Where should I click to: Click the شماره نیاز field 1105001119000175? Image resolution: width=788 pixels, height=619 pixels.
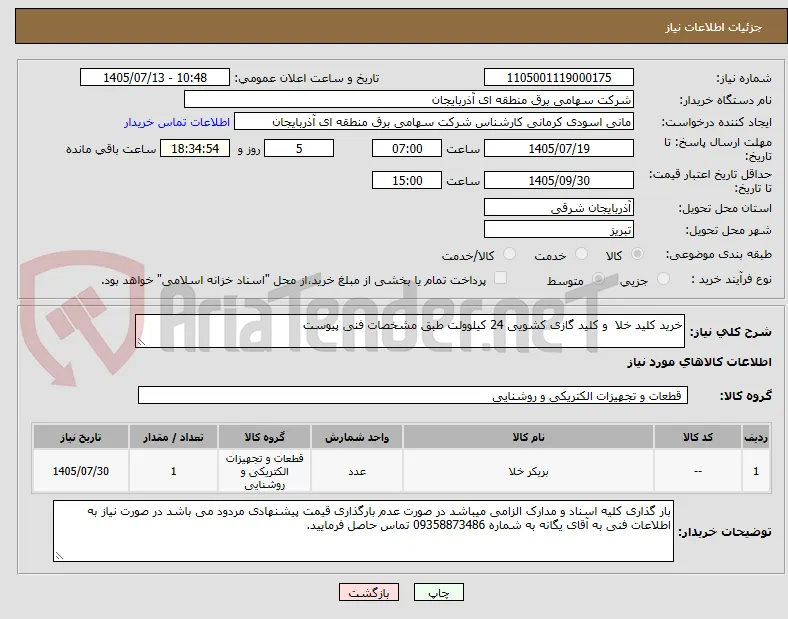click(x=558, y=77)
